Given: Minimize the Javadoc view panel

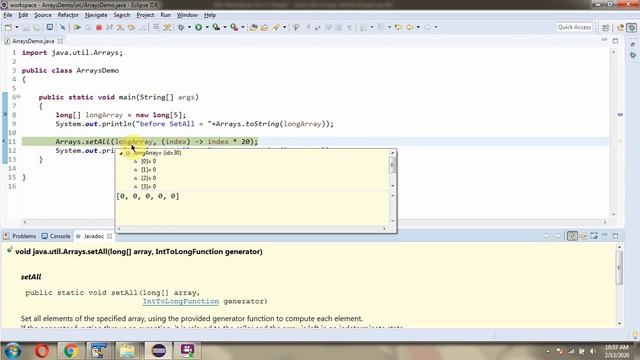Looking at the screenshot, I should click(x=605, y=236).
